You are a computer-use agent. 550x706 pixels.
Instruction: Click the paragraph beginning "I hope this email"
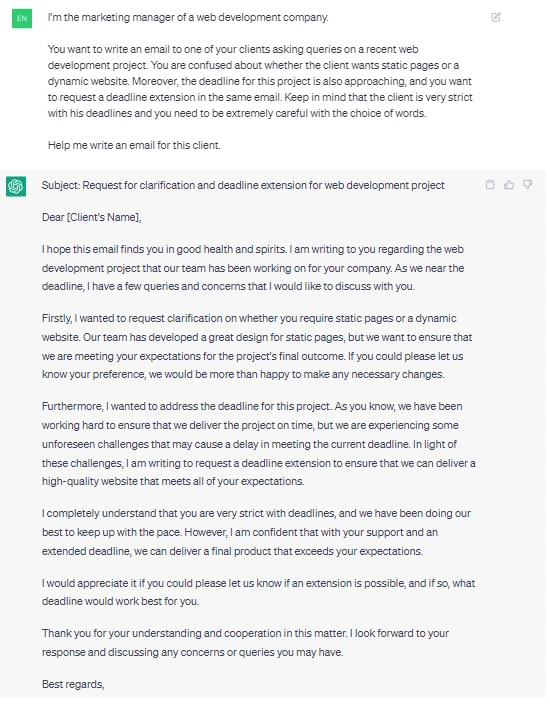pyautogui.click(x=253, y=268)
